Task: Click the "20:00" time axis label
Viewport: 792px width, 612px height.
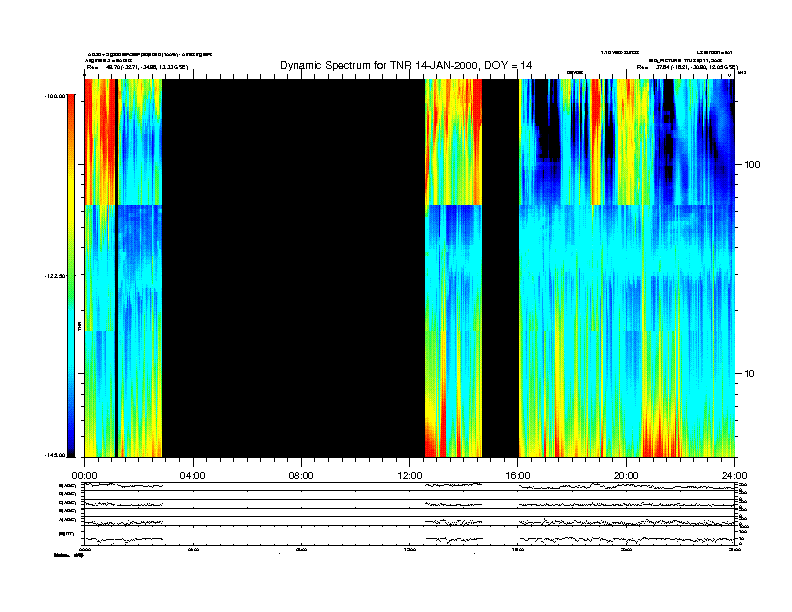Action: 626,476
